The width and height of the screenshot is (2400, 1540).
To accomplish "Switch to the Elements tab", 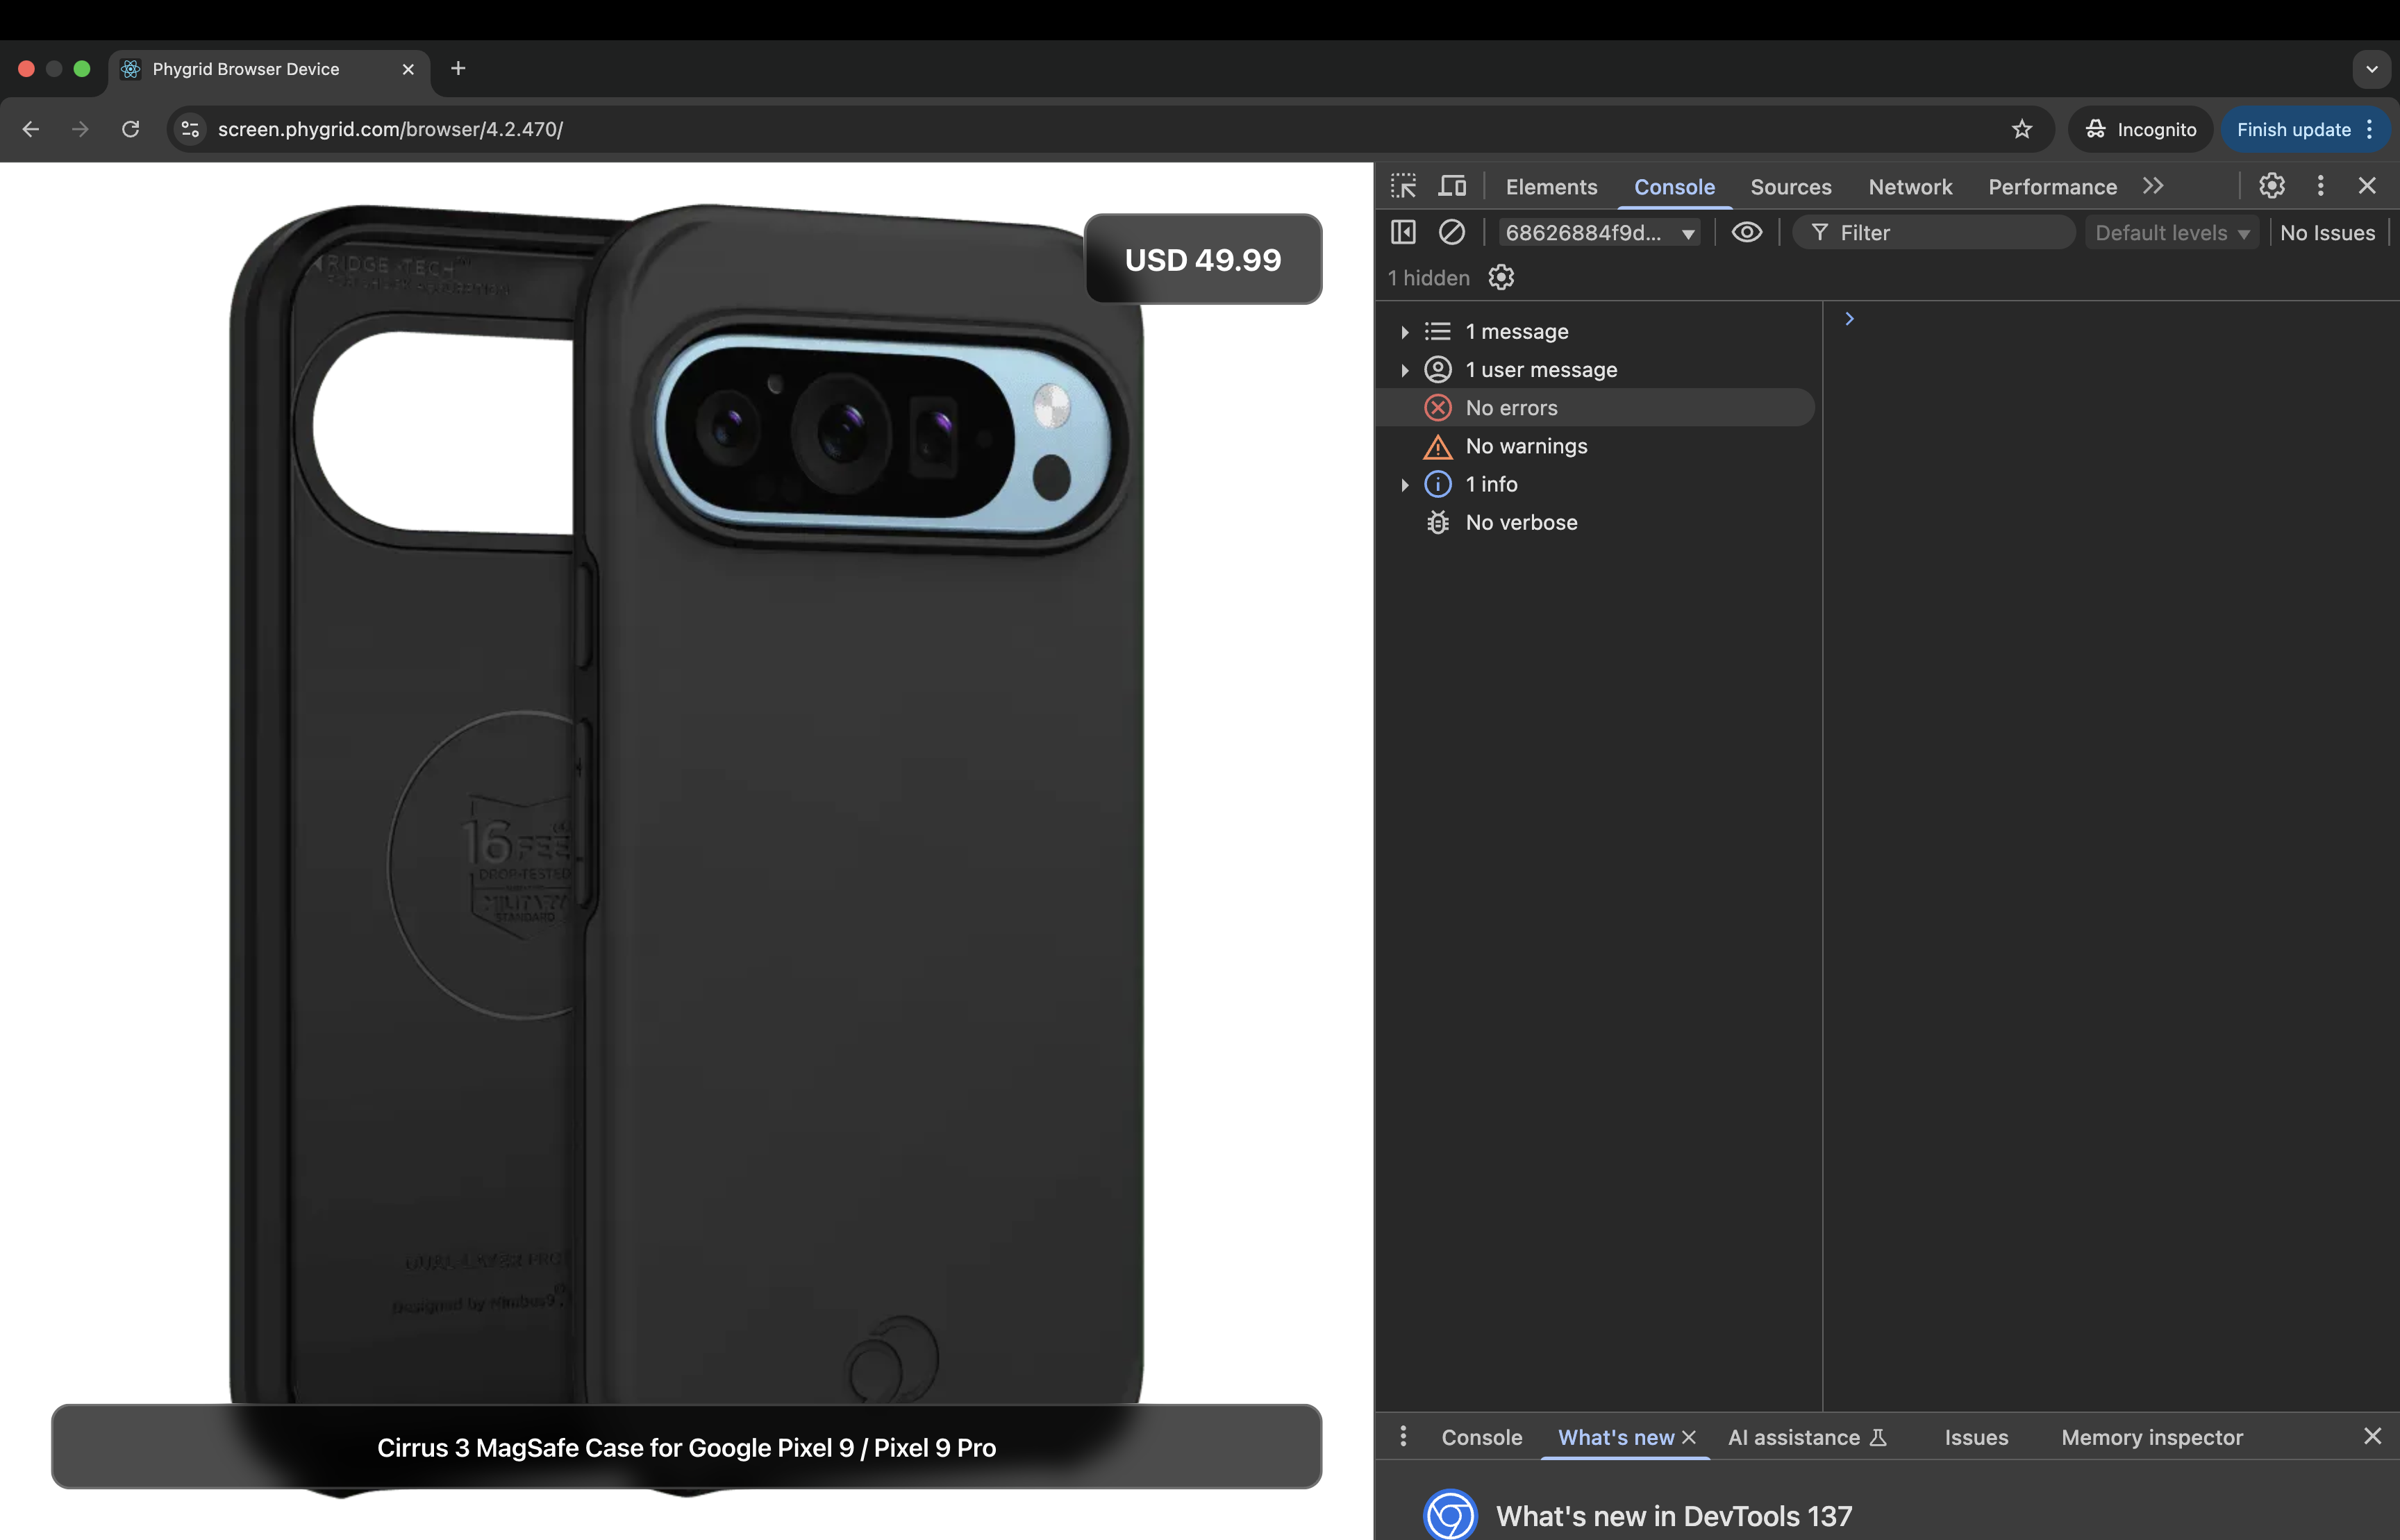I will pyautogui.click(x=1551, y=187).
